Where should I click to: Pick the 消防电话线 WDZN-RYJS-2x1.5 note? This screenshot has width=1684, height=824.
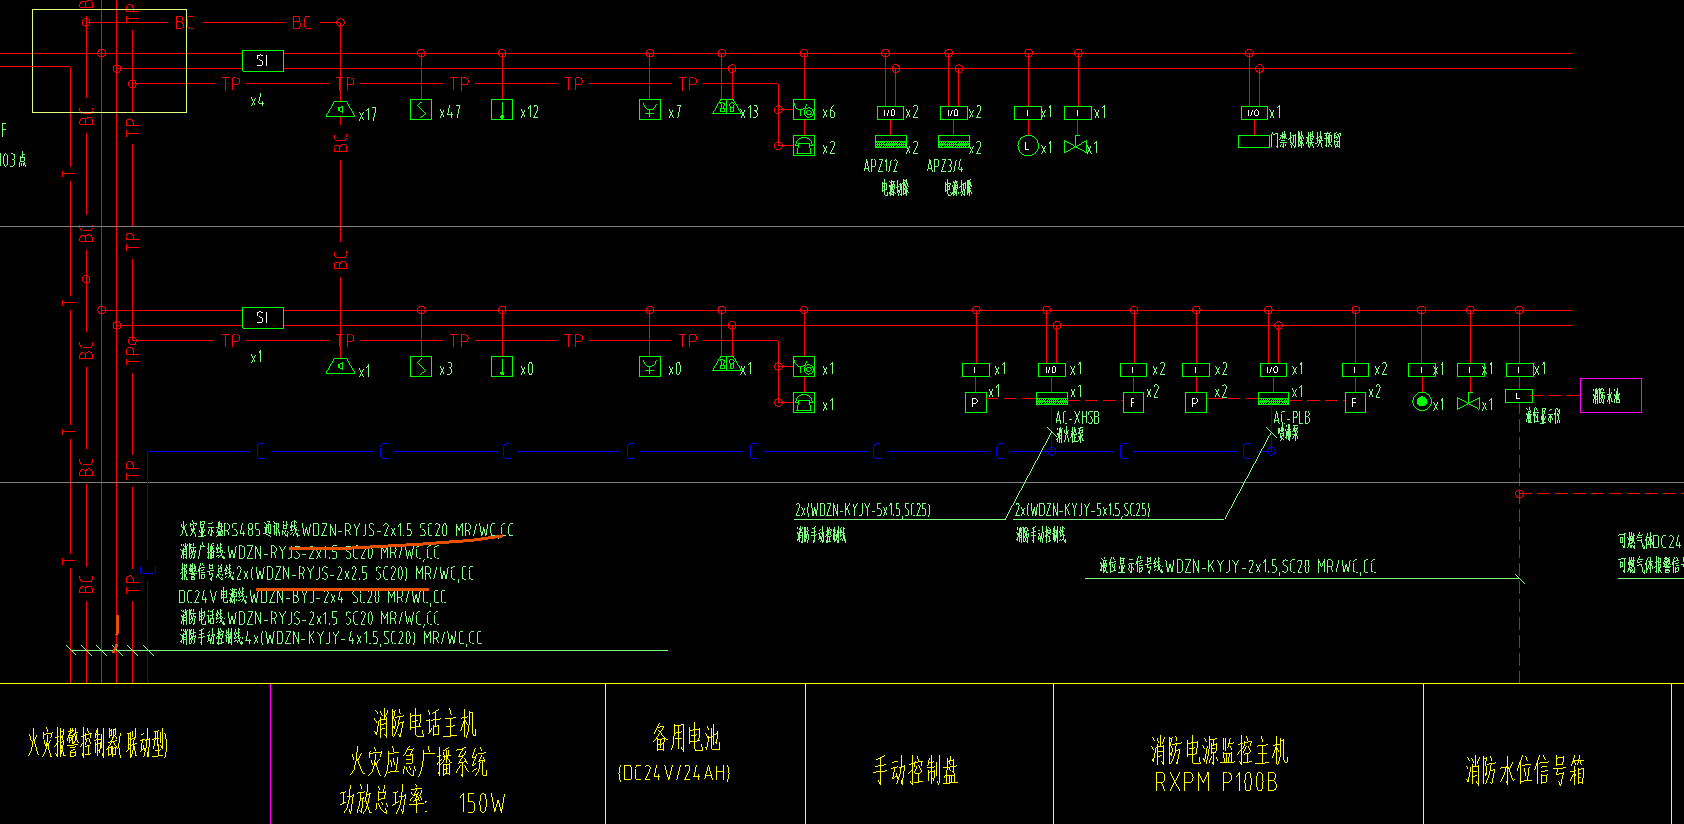click(309, 619)
